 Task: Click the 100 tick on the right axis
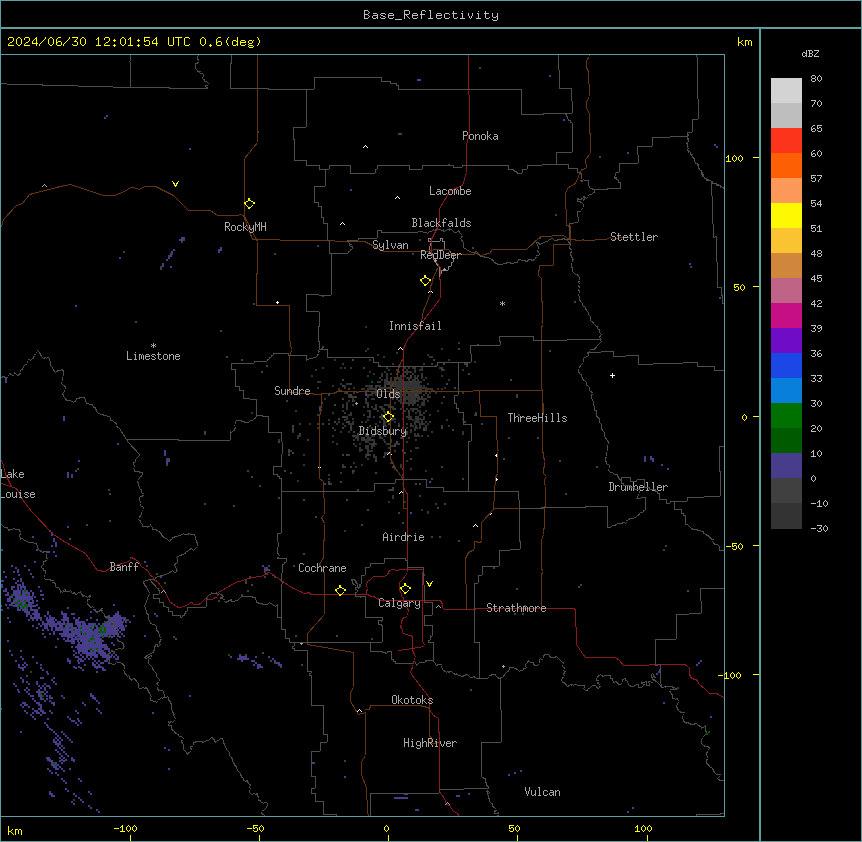(734, 158)
